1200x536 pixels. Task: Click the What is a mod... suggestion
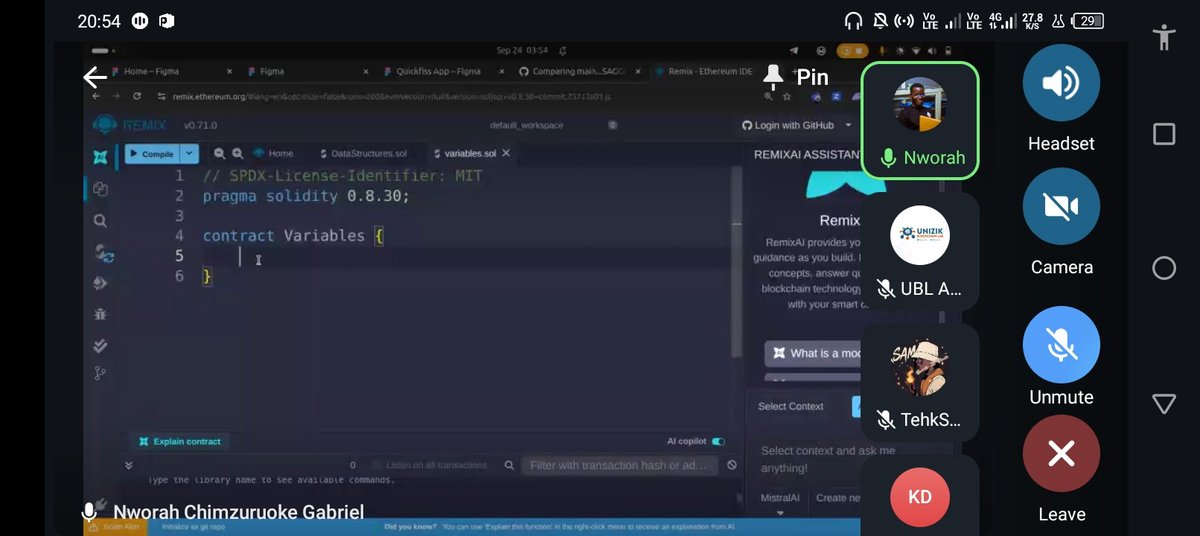click(x=813, y=353)
